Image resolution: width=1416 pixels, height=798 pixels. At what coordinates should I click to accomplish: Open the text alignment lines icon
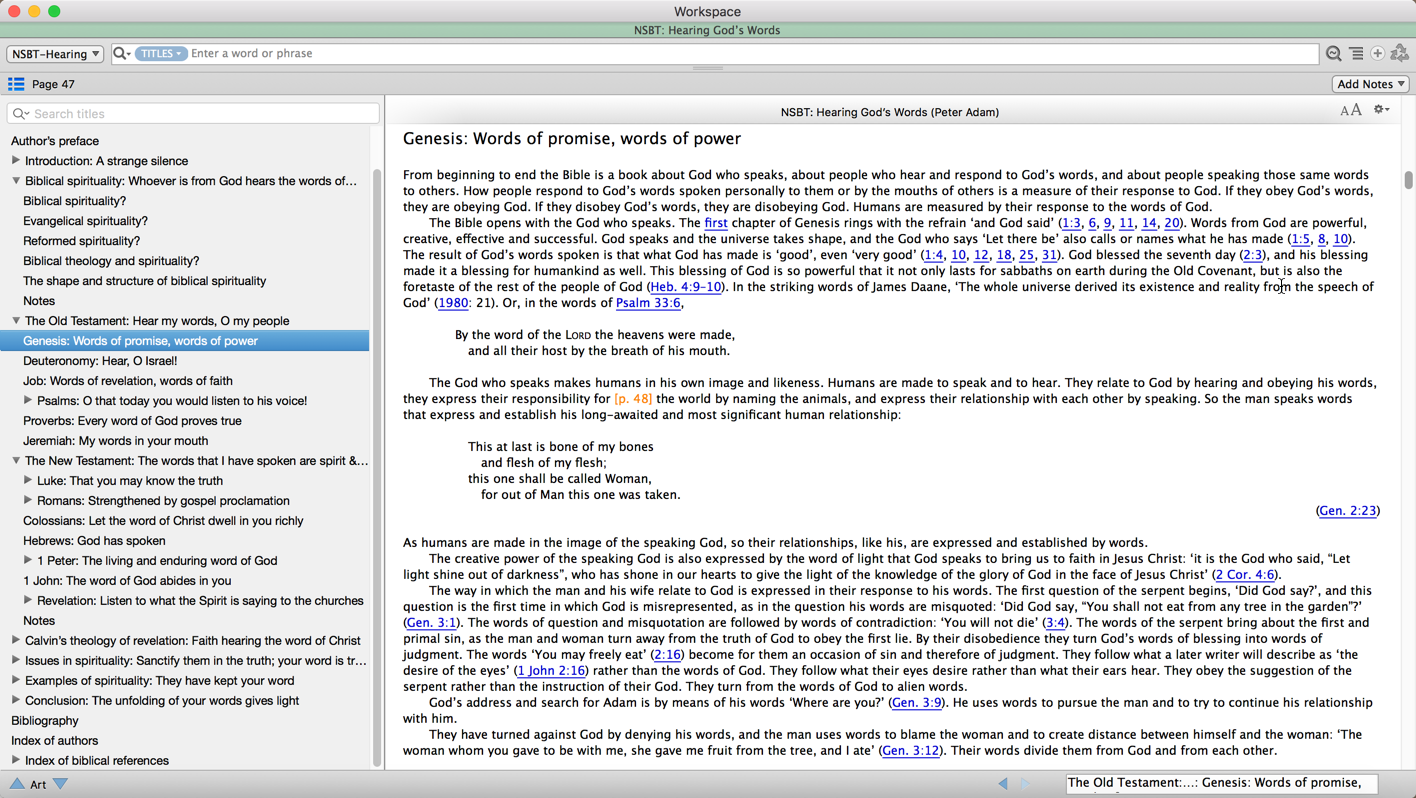(x=1356, y=54)
